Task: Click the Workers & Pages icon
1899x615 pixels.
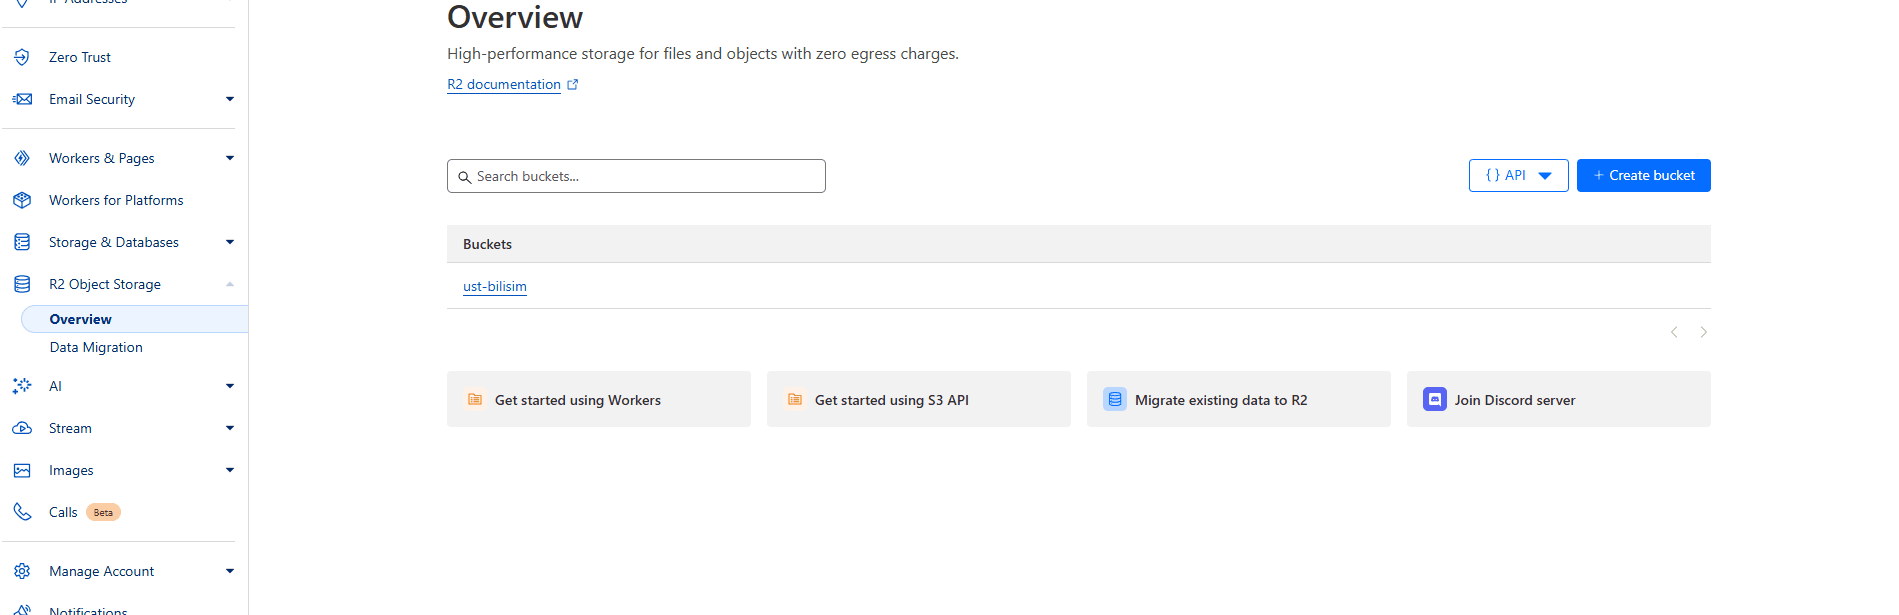Action: click(22, 158)
